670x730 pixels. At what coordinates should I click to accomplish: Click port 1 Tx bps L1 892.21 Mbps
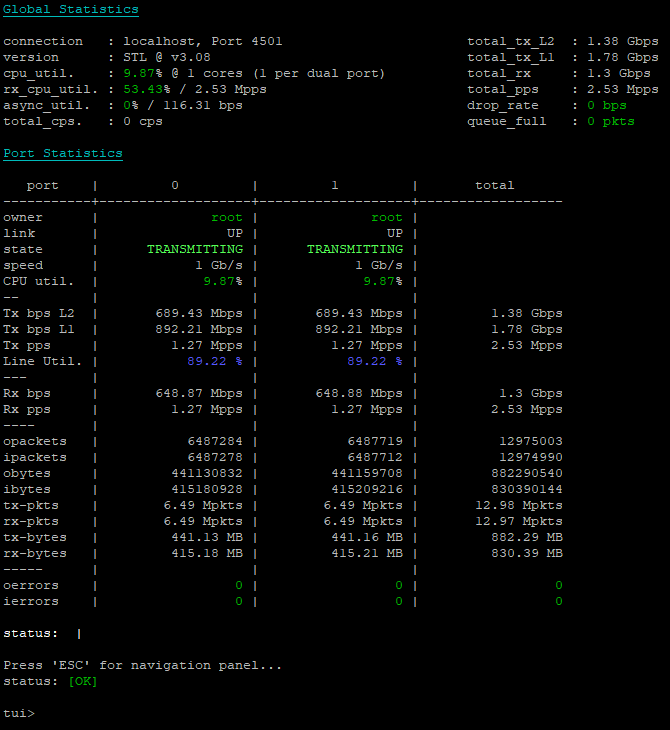coord(359,330)
